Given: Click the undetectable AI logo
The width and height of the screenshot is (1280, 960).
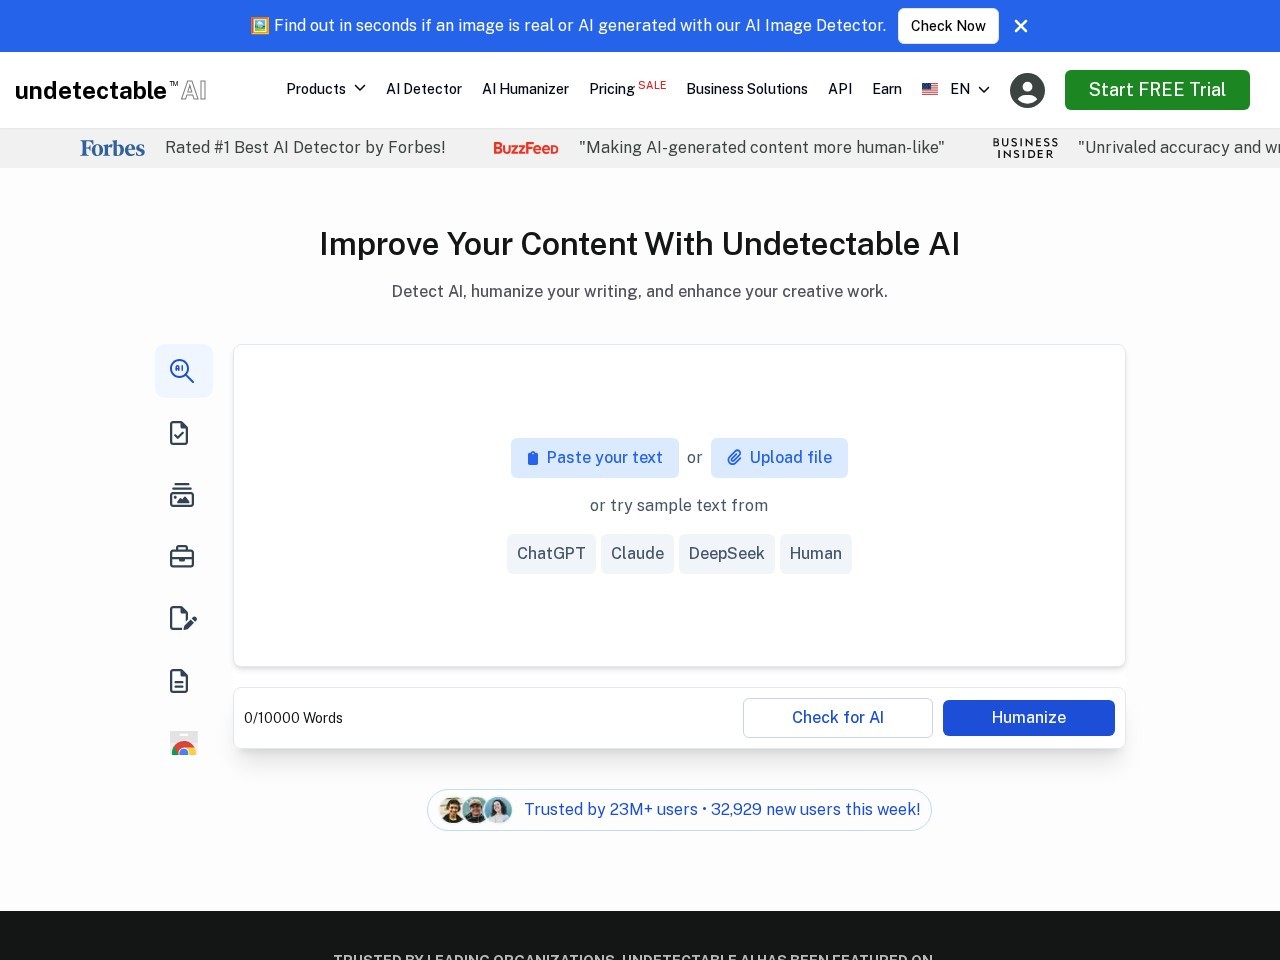Looking at the screenshot, I should coord(111,90).
